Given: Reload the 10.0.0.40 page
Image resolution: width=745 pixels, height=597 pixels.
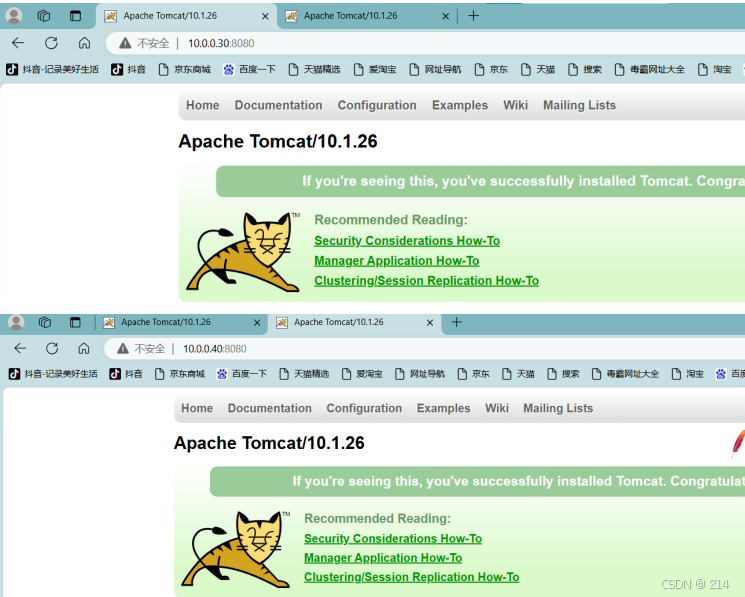Looking at the screenshot, I should 52,349.
